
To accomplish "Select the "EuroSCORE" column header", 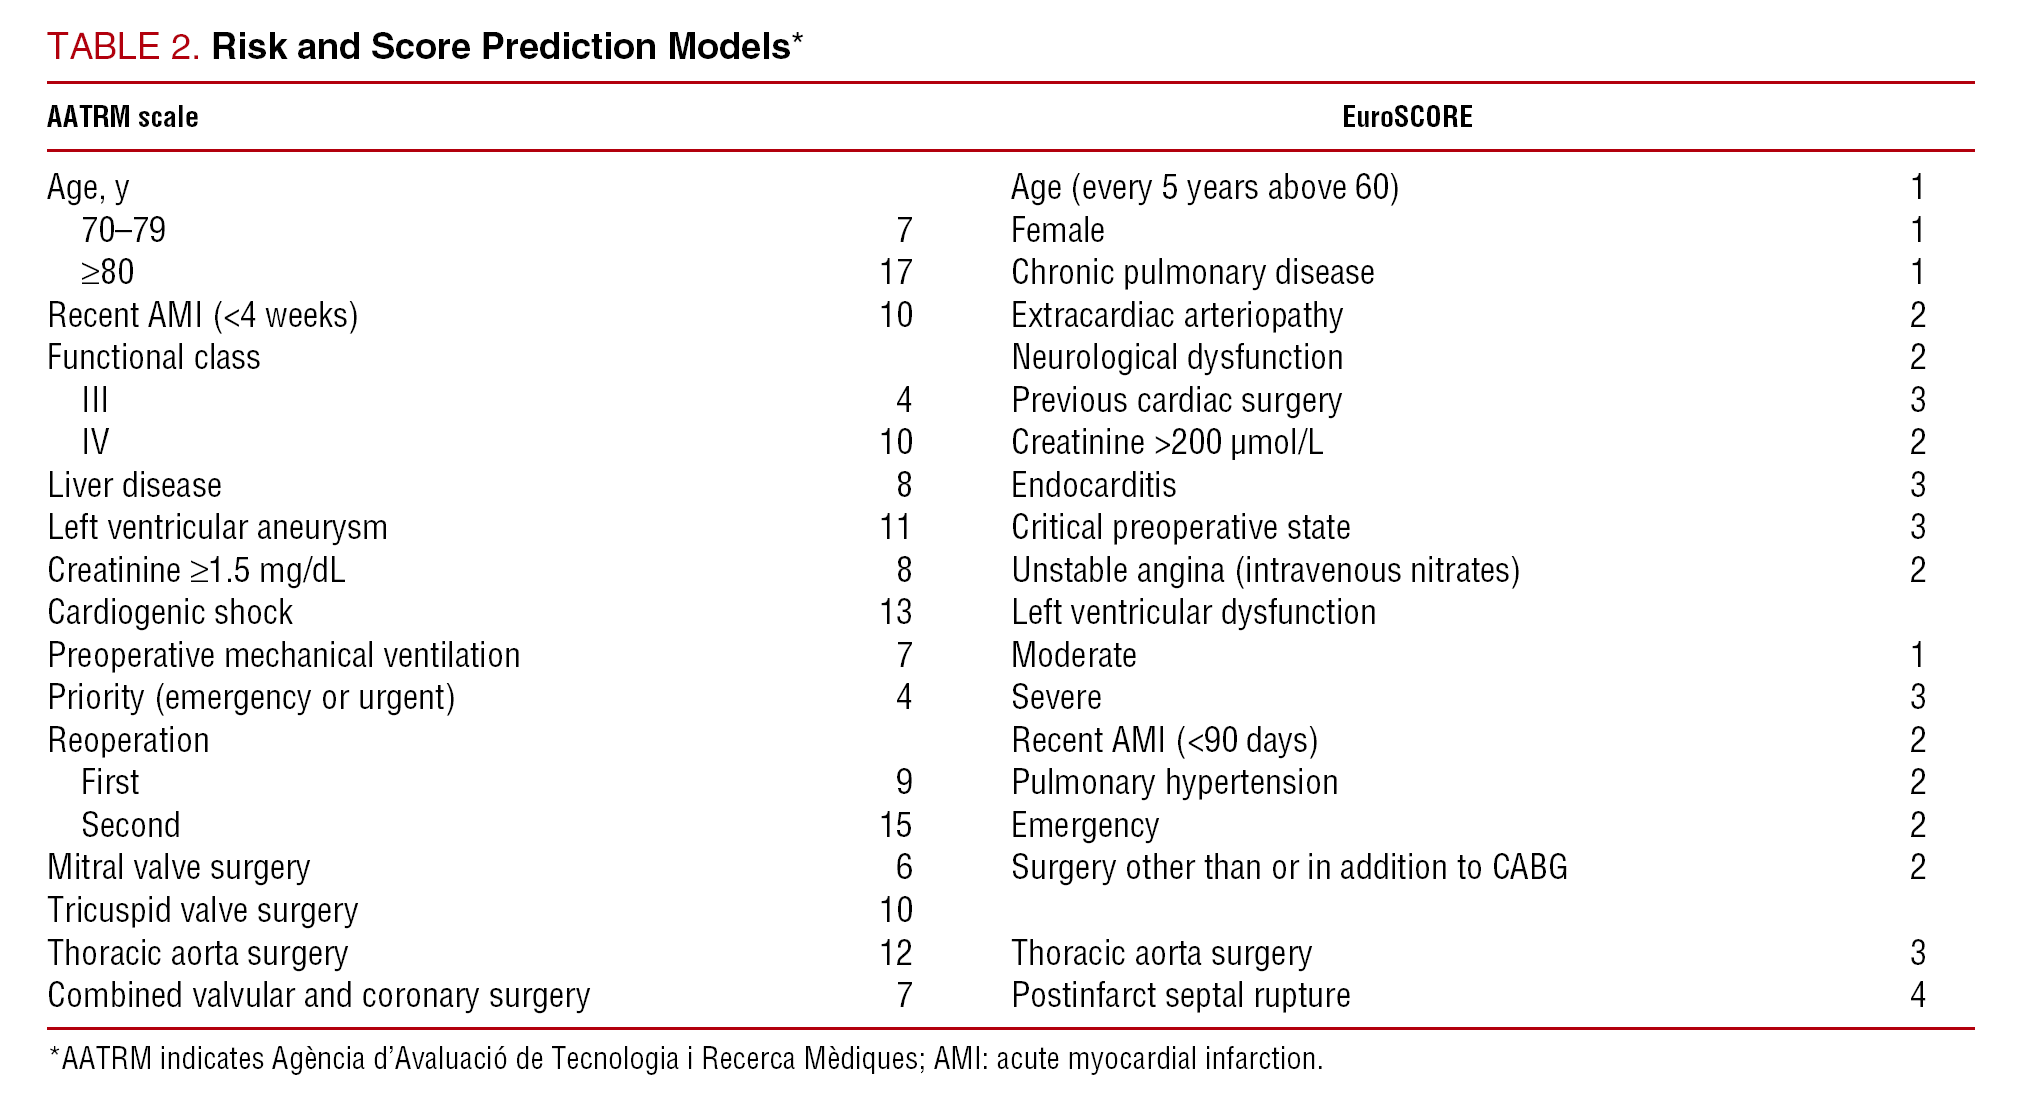I will (x=1406, y=117).
